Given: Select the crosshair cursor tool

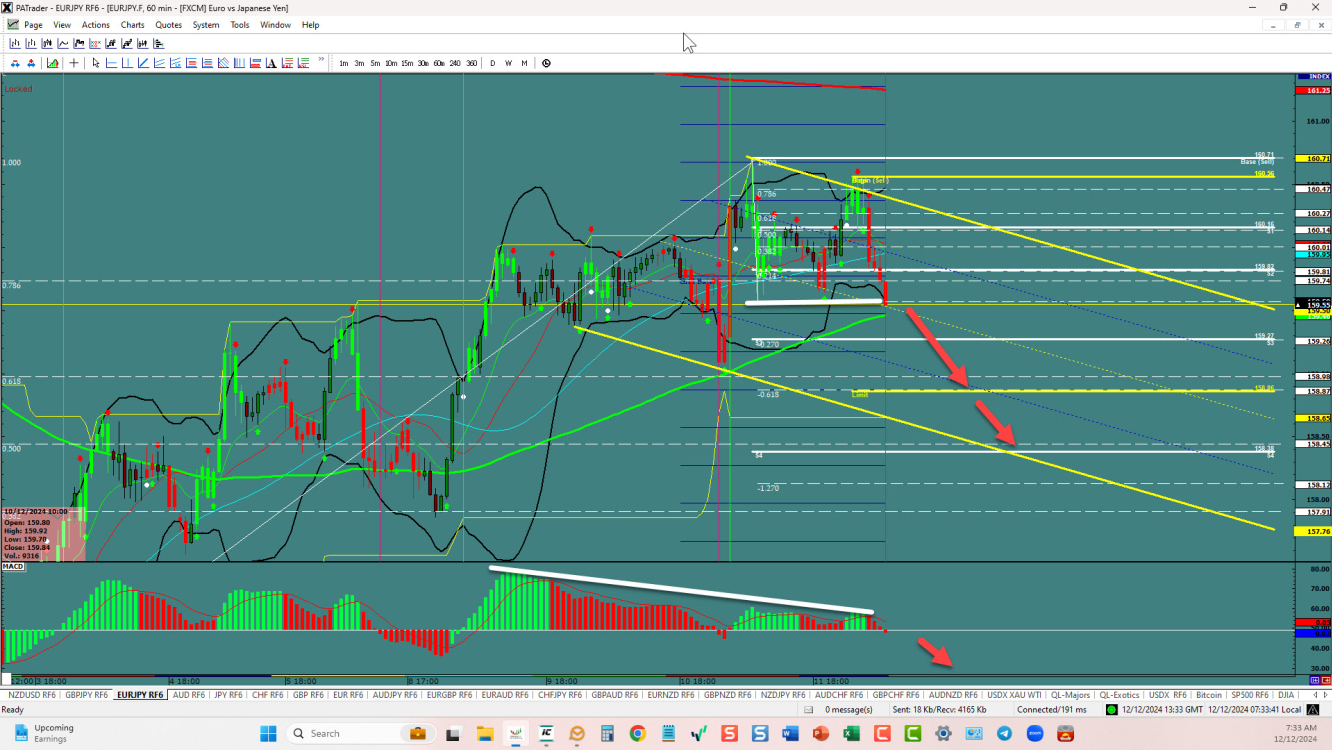Looking at the screenshot, I should tap(74, 63).
